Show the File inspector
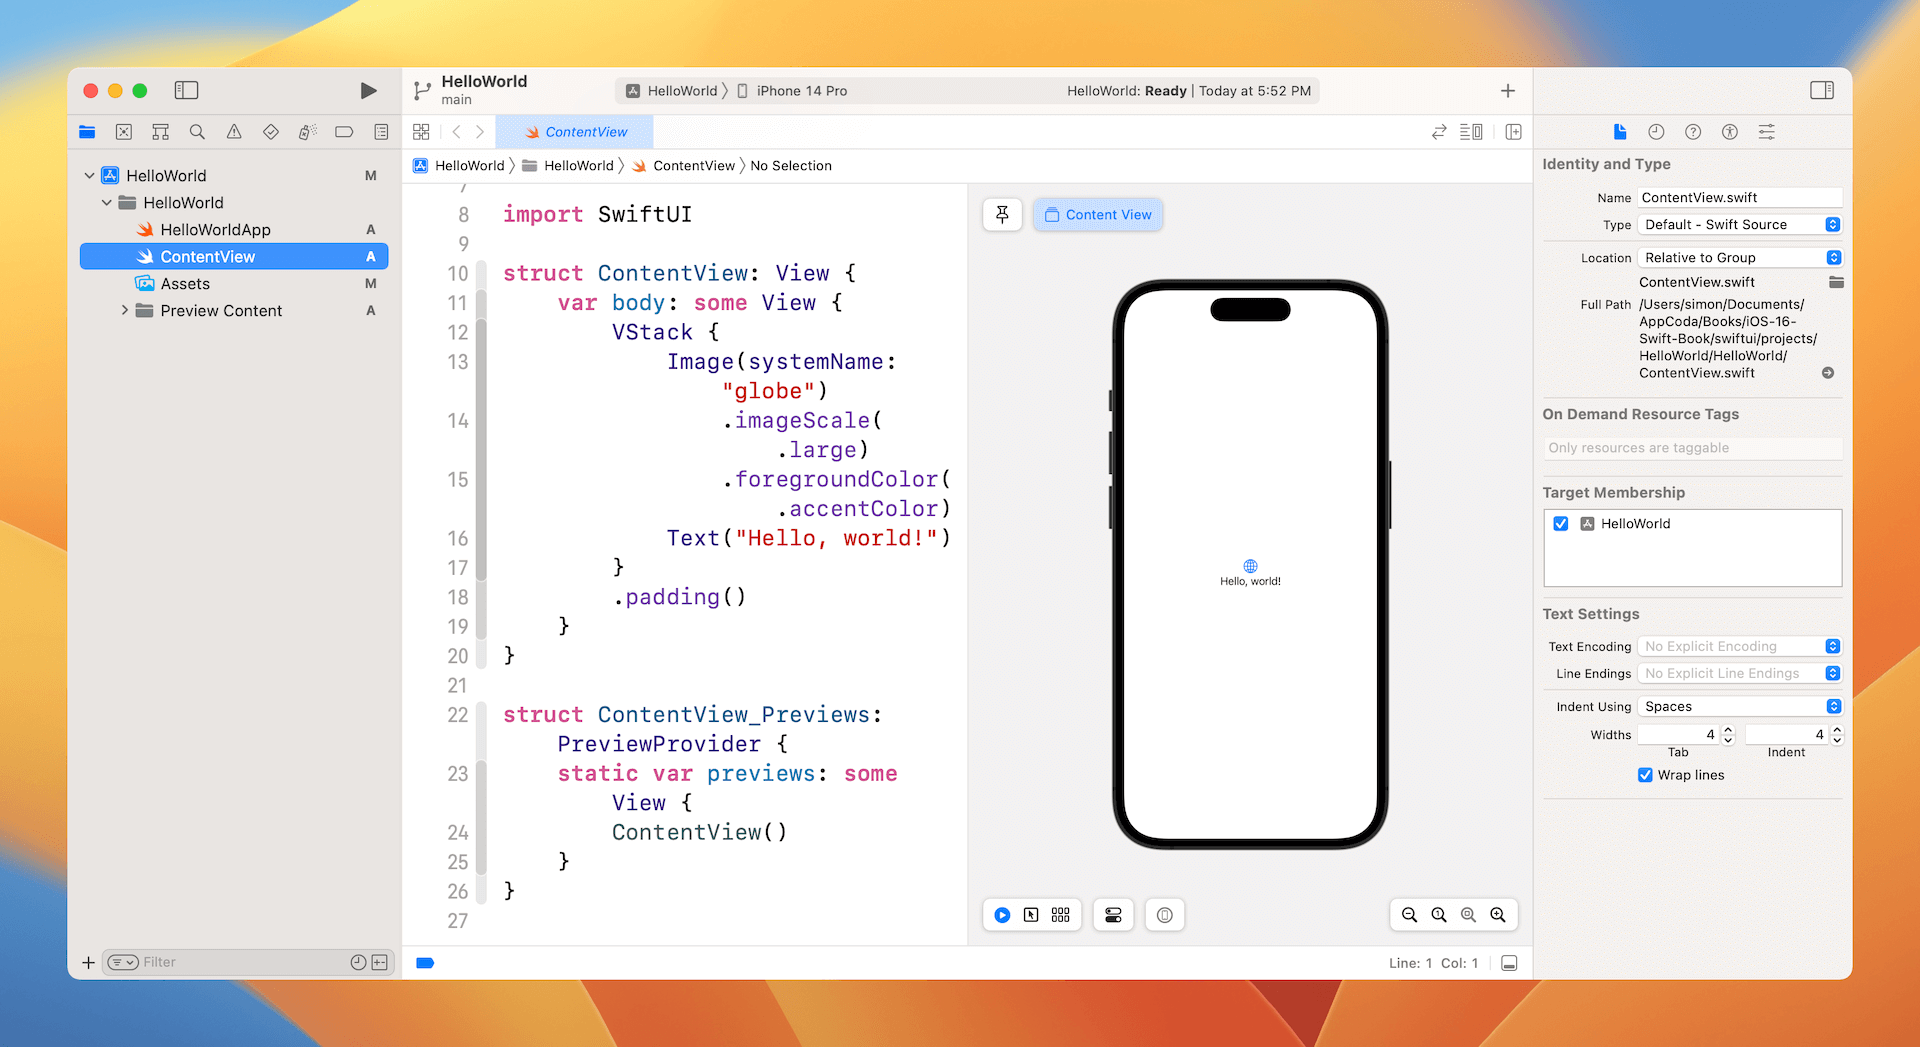The image size is (1920, 1047). pos(1620,131)
